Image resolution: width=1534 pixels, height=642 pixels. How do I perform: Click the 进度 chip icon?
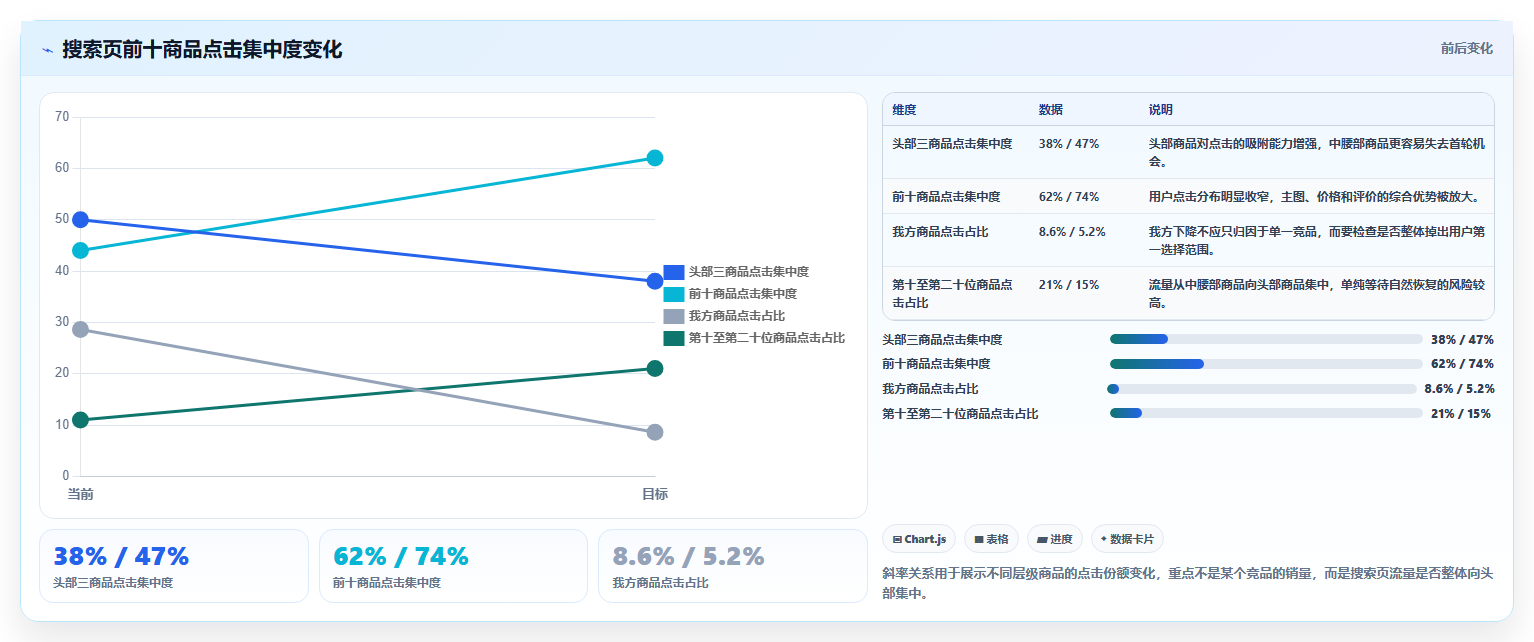pyautogui.click(x=1042, y=540)
